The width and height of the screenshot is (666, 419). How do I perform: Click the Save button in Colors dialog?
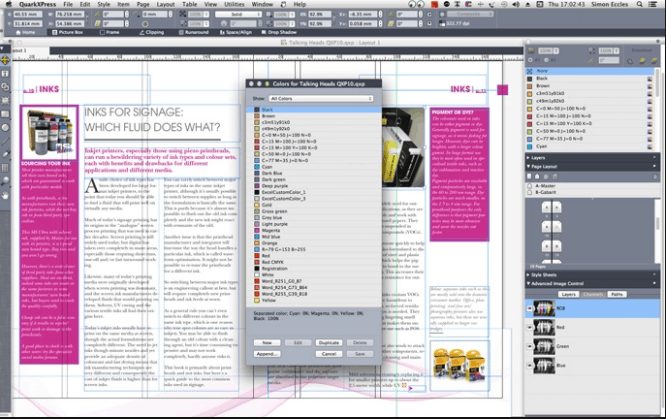pos(360,354)
